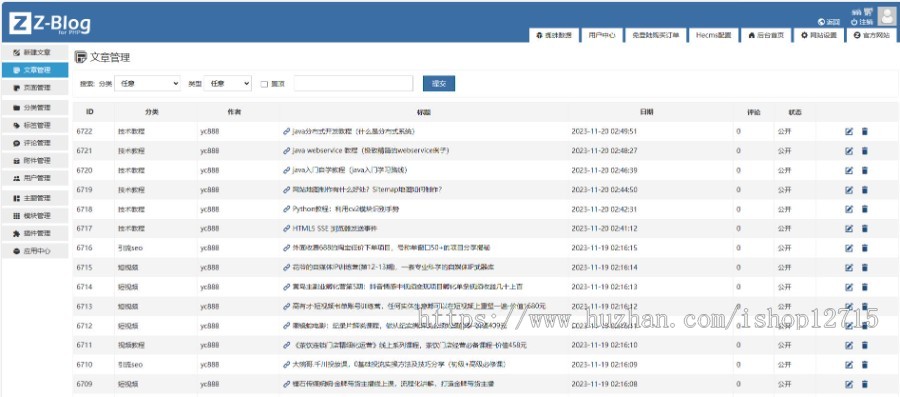Go to 后台首页 top tab
Image resolution: width=900 pixels, height=397 pixels.
766,35
